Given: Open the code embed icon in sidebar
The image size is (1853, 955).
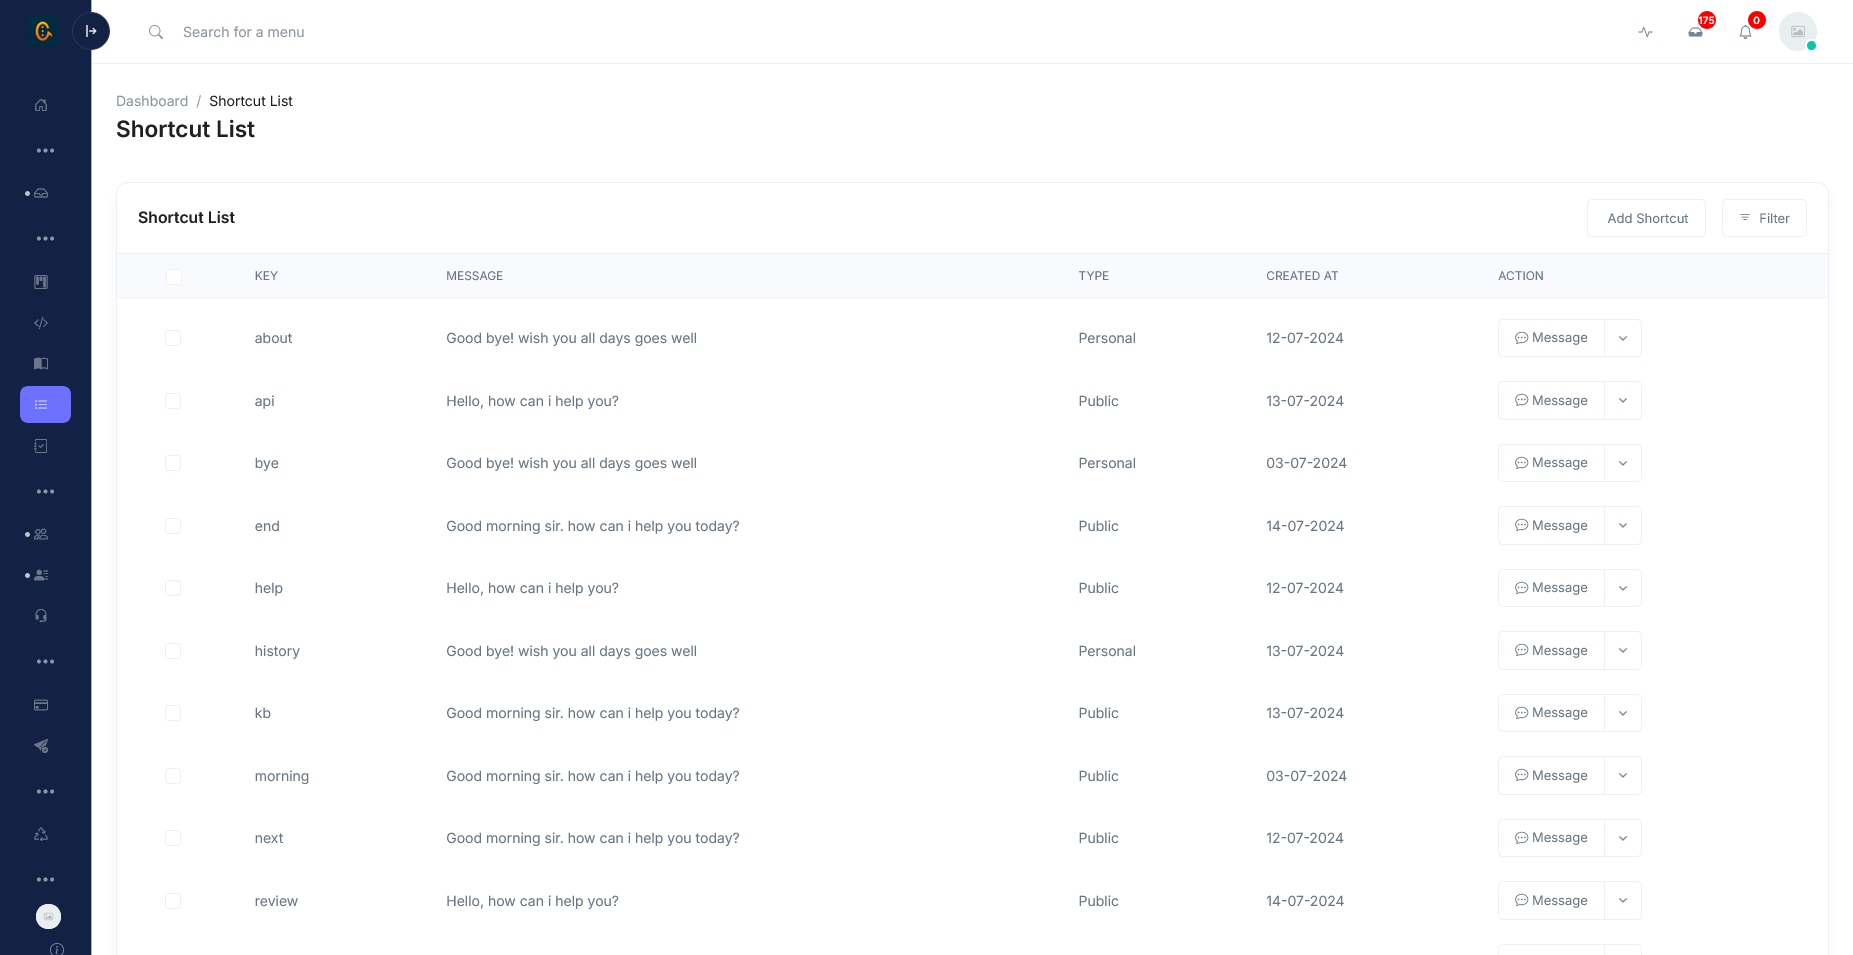Looking at the screenshot, I should [41, 323].
